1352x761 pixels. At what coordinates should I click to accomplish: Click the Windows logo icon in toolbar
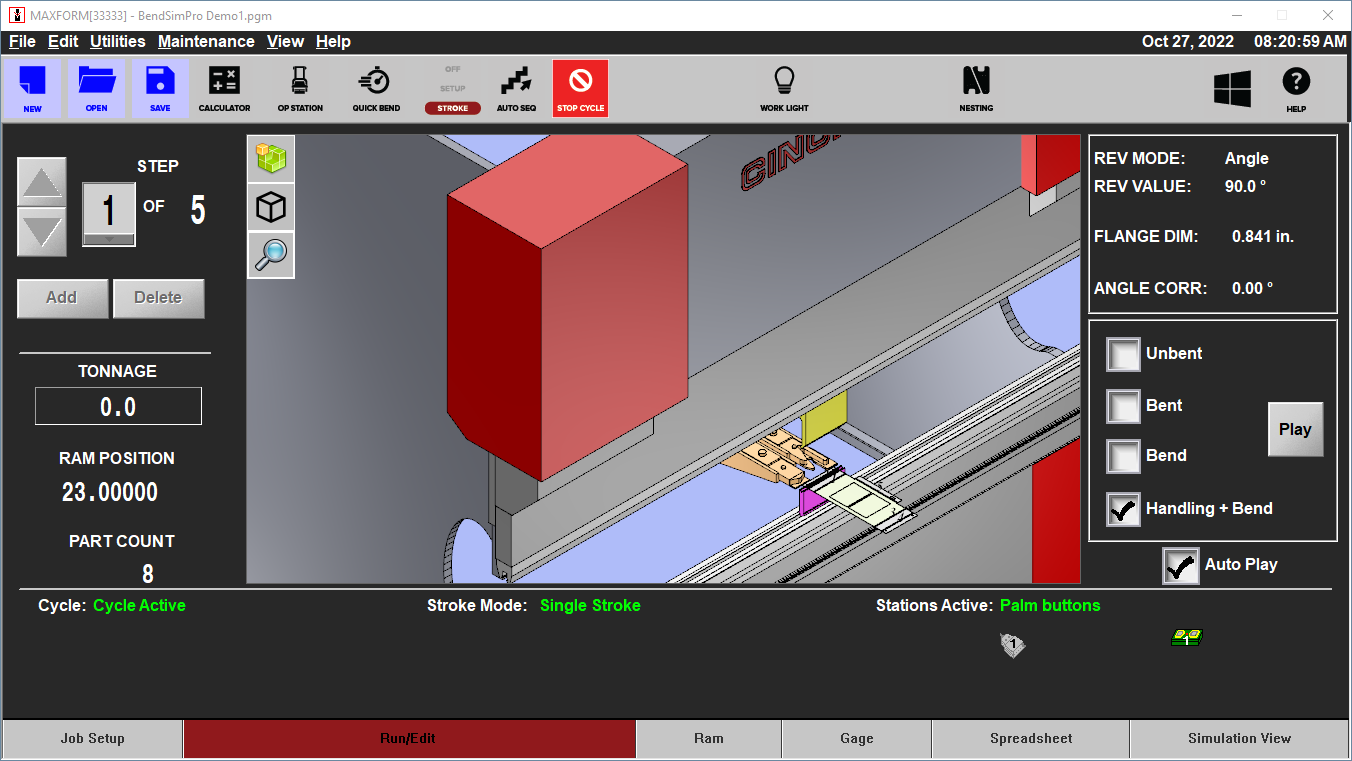(1232, 88)
